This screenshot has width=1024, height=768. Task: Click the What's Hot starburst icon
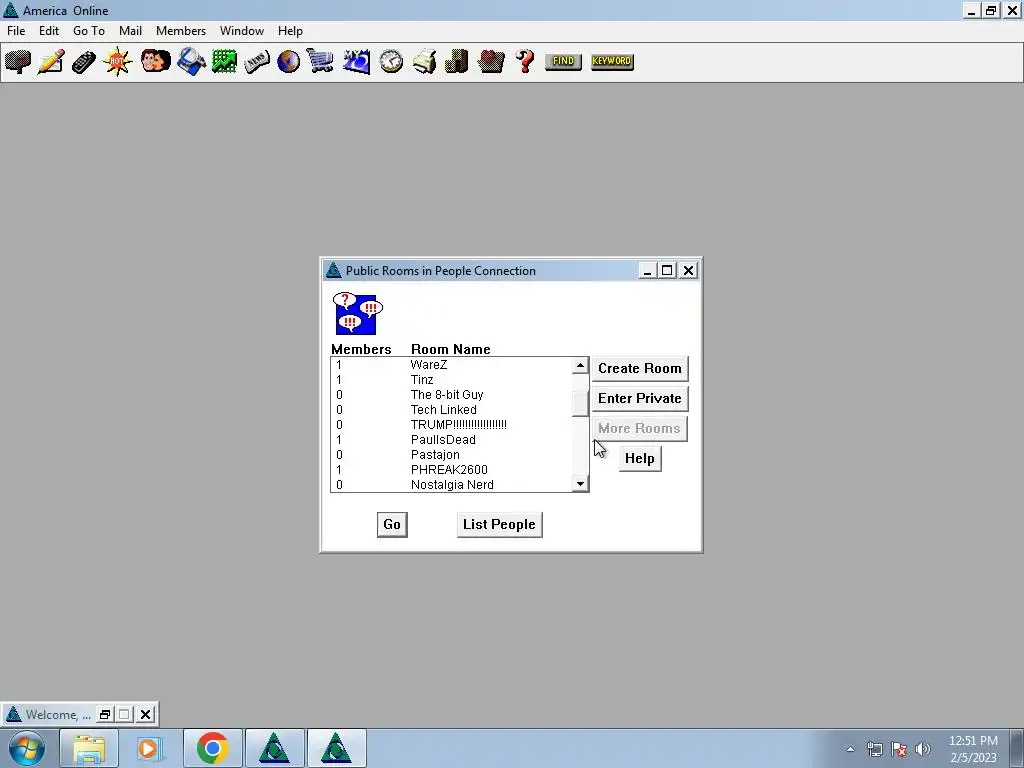coord(118,61)
